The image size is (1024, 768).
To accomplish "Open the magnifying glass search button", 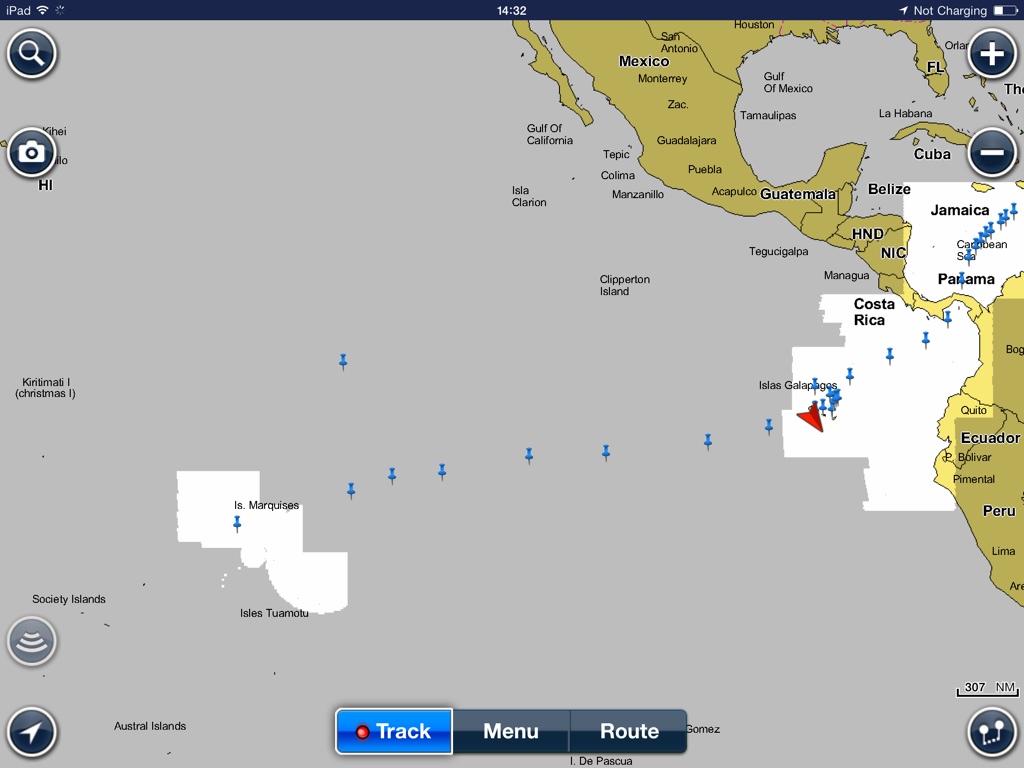I will tap(32, 53).
